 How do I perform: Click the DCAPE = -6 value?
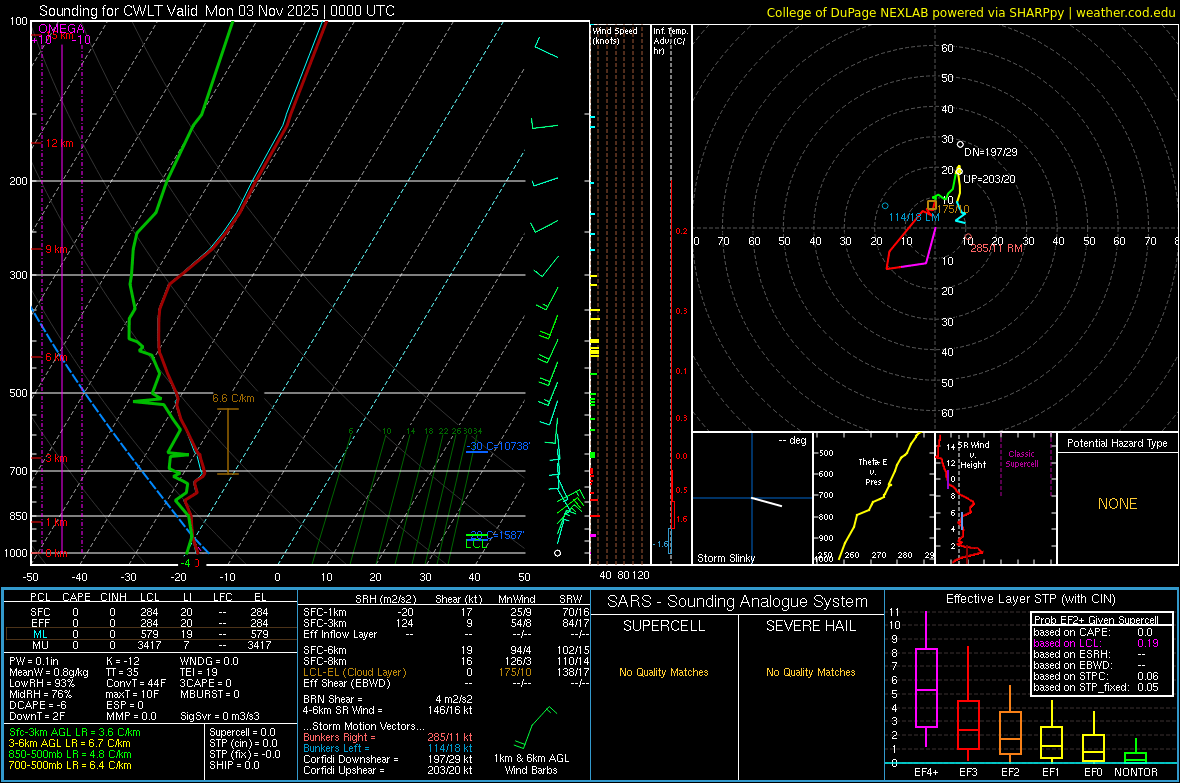[38, 705]
